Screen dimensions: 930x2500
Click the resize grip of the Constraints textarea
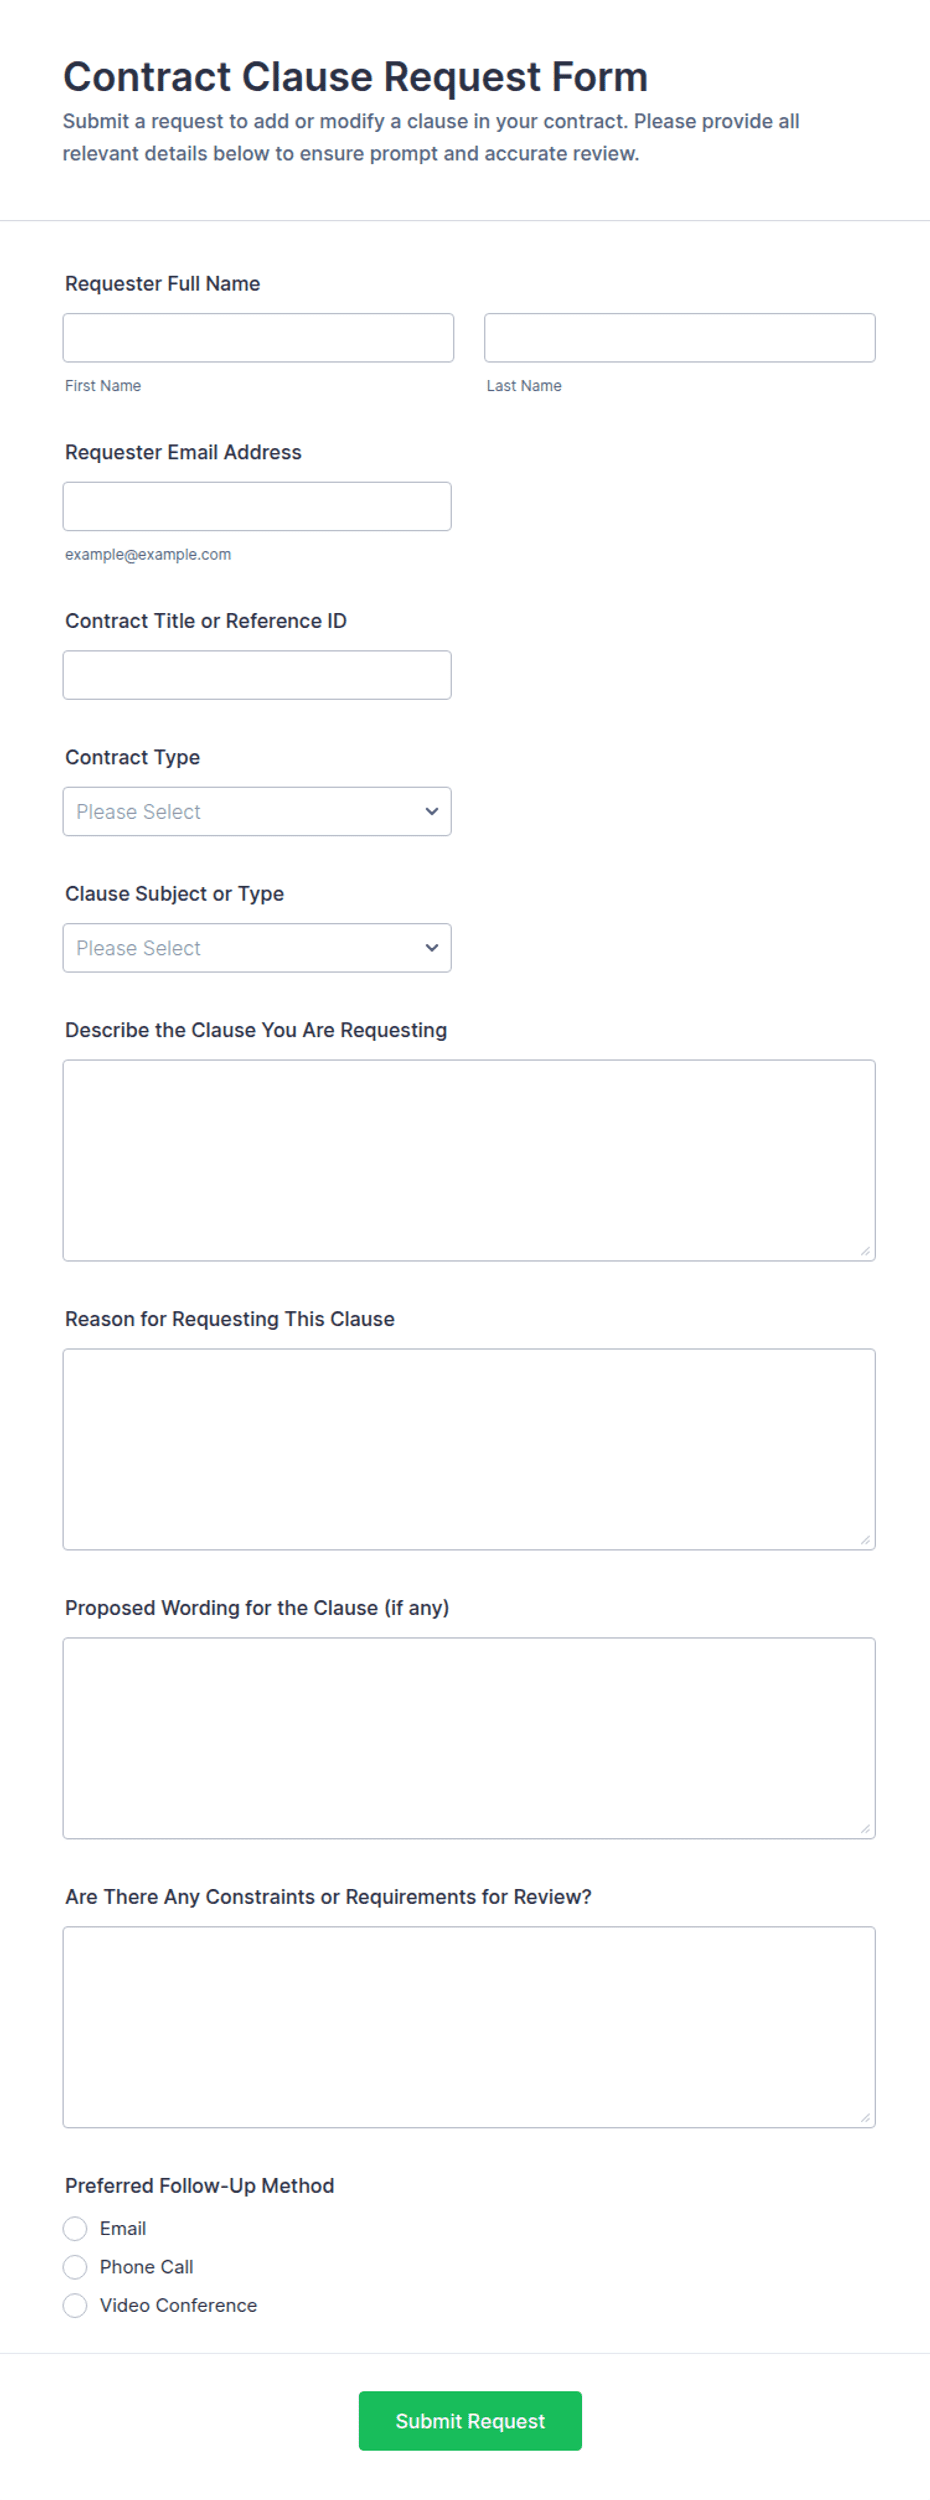click(x=865, y=2118)
